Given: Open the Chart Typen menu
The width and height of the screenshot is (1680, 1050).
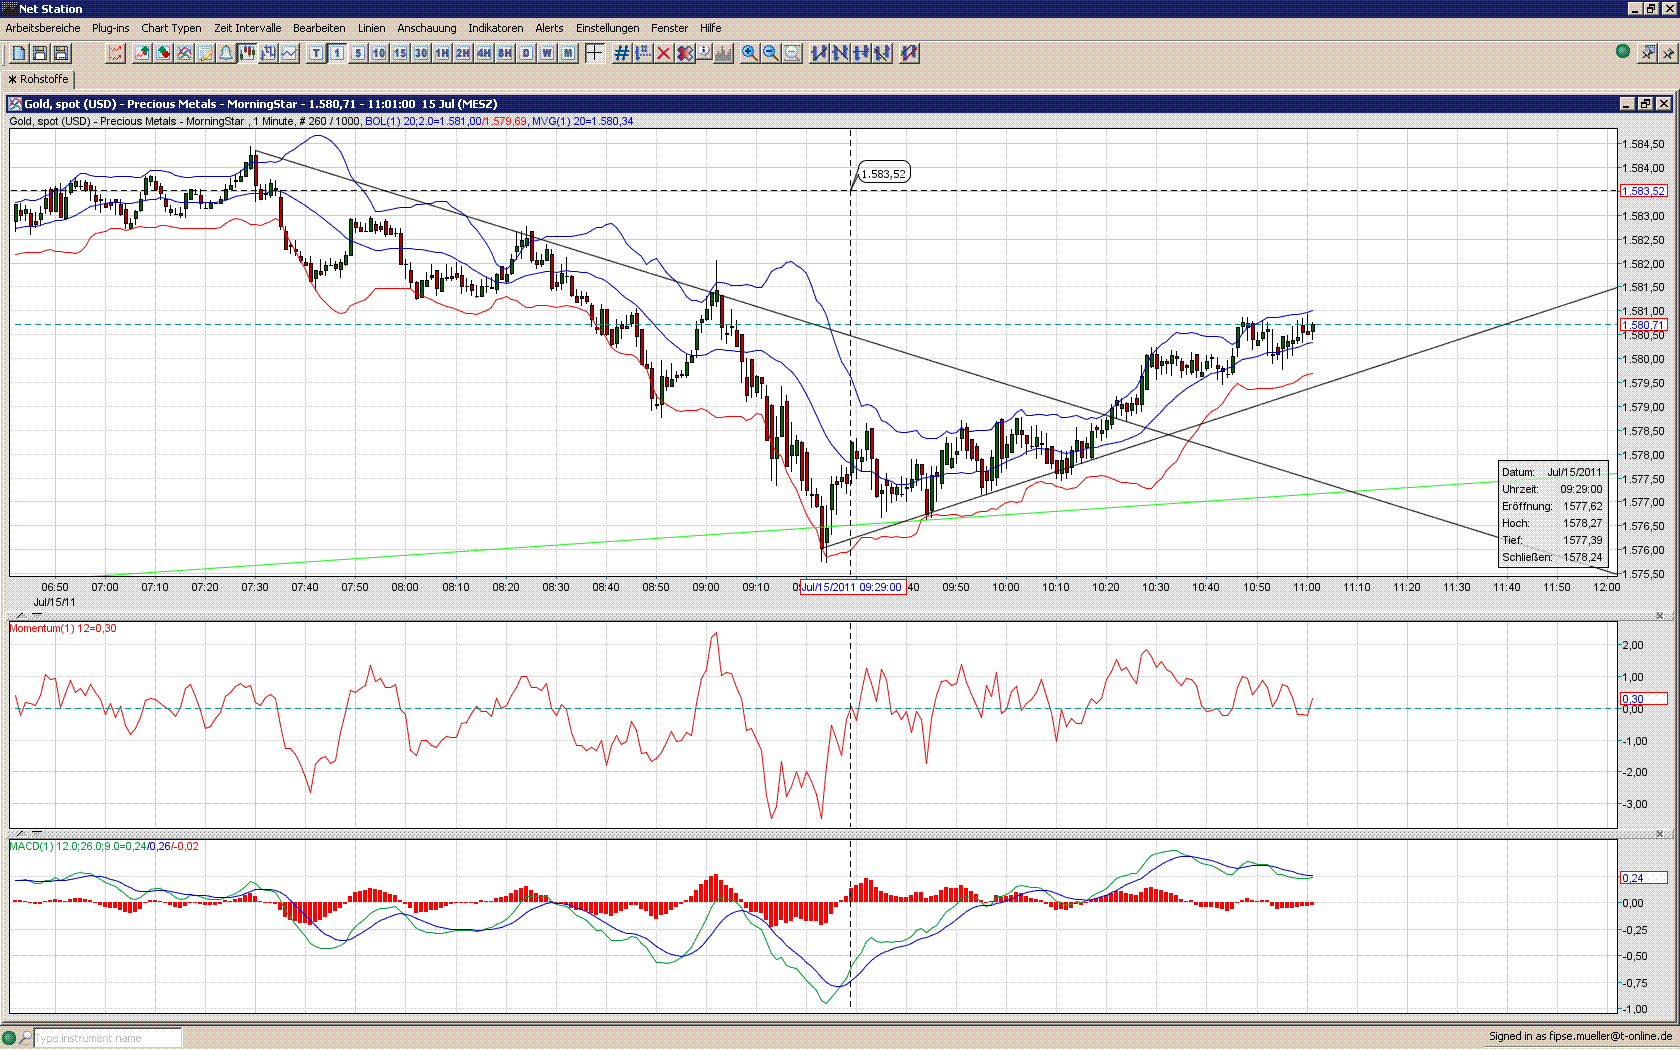Looking at the screenshot, I should 171,28.
